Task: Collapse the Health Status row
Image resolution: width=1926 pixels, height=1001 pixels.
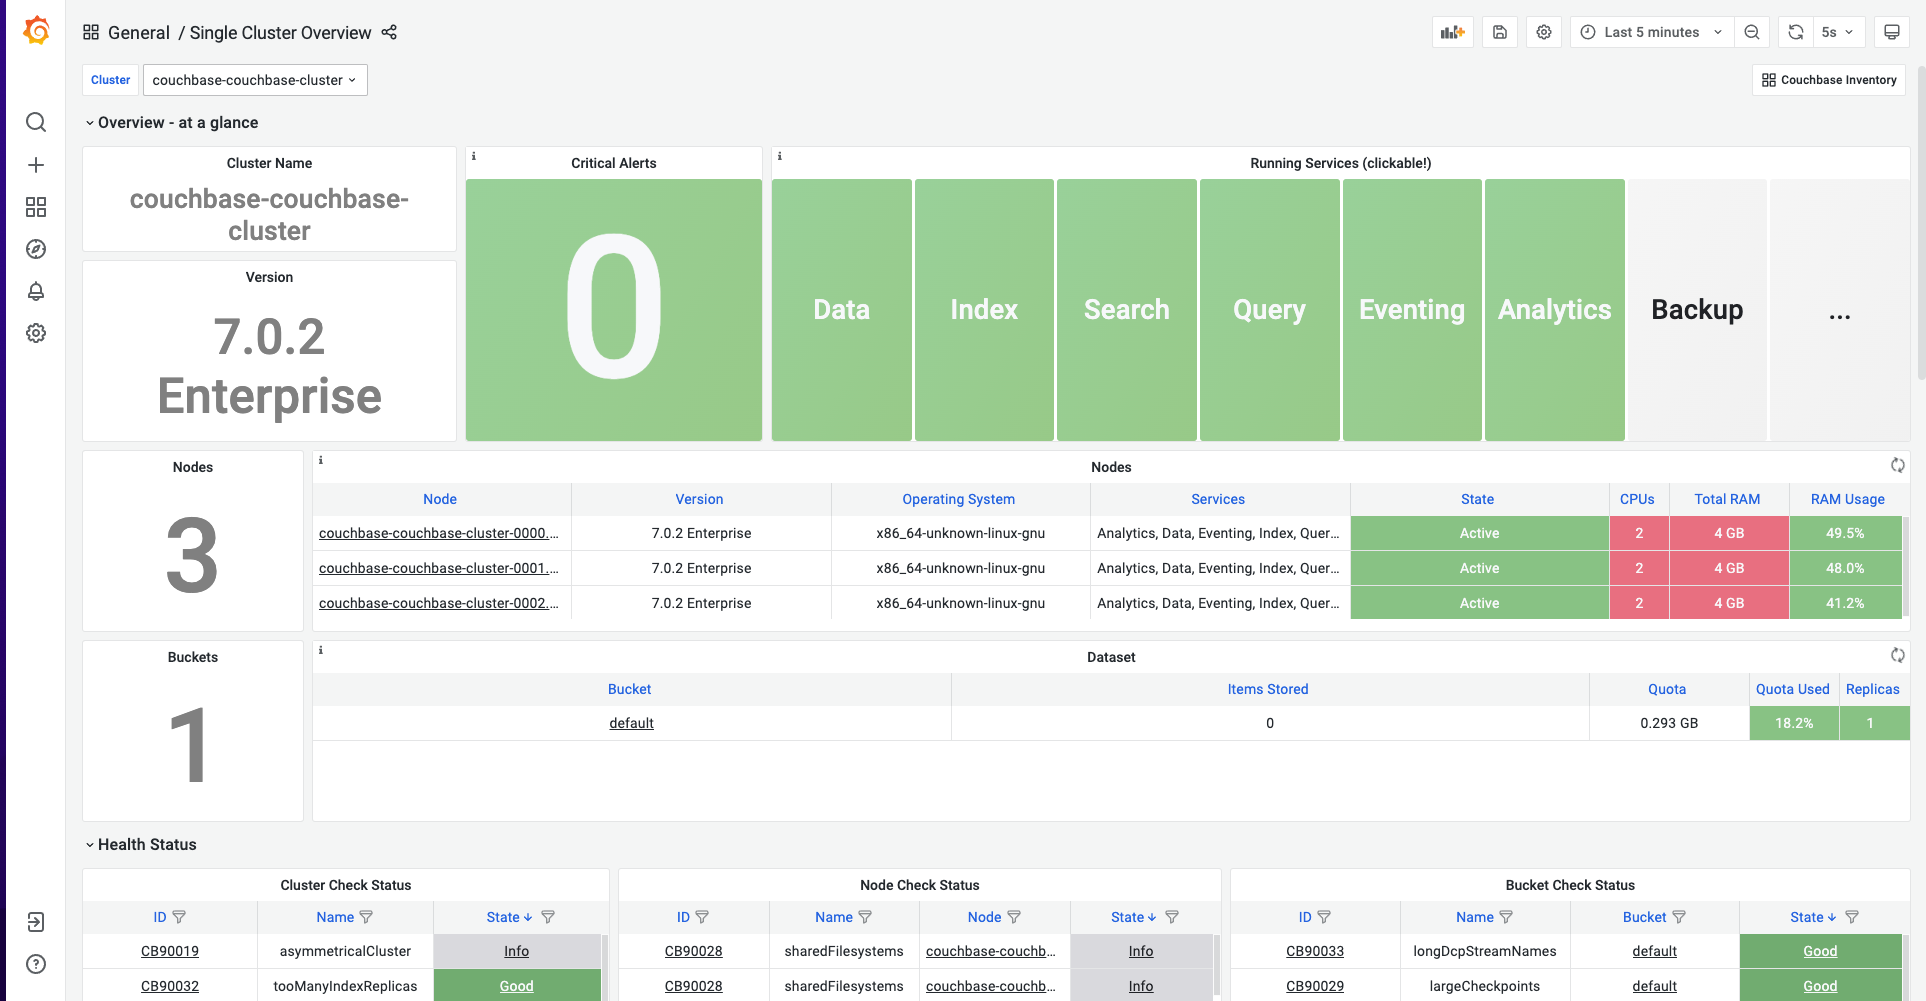Action: pyautogui.click(x=141, y=844)
